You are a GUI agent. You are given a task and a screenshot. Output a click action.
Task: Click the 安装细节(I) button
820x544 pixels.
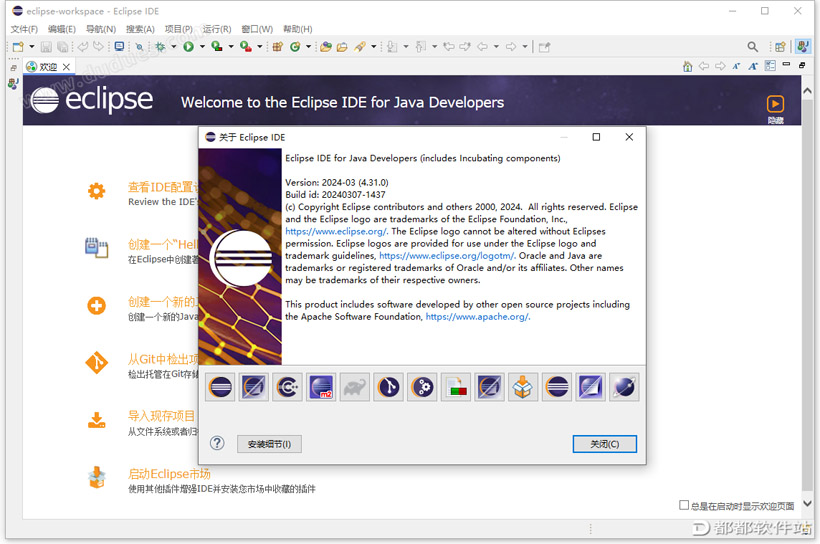[x=269, y=444]
